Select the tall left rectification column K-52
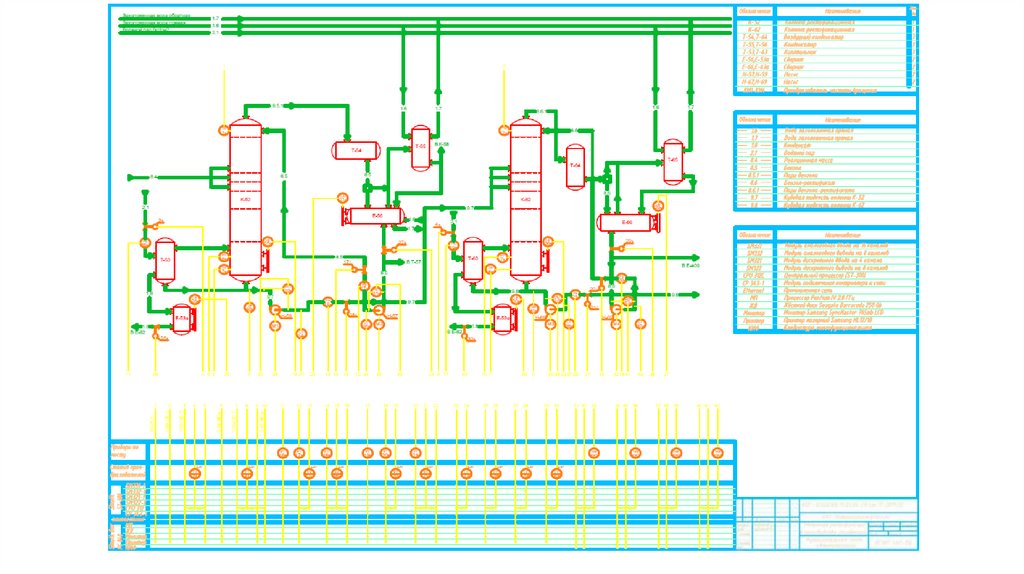1024x574 pixels. [246, 199]
